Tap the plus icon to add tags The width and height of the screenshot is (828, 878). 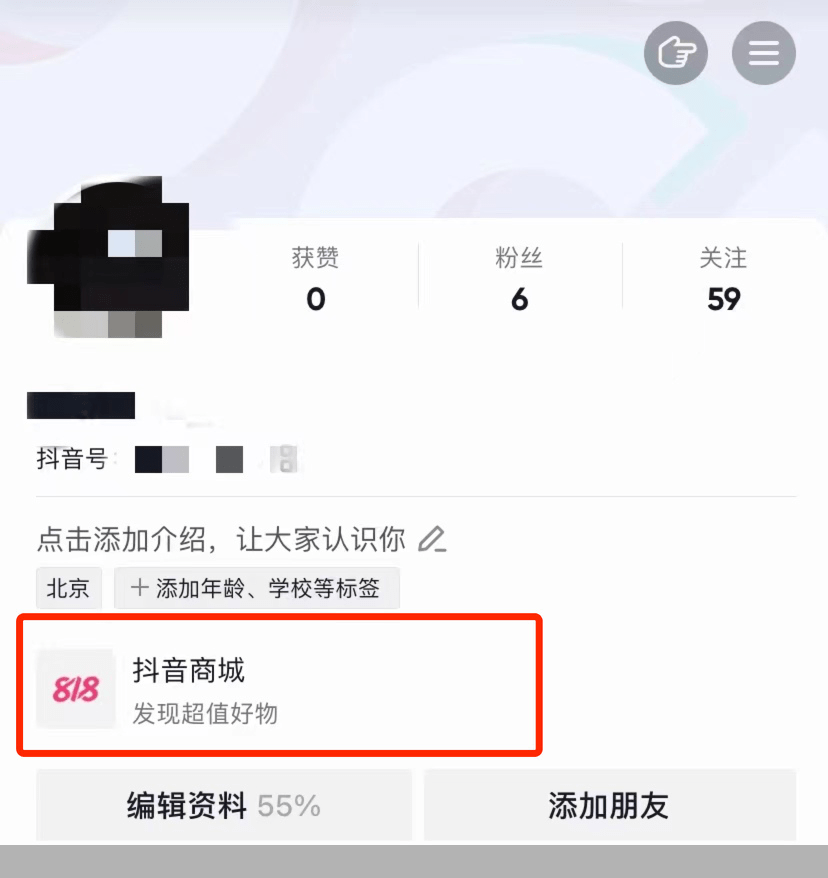pos(139,588)
